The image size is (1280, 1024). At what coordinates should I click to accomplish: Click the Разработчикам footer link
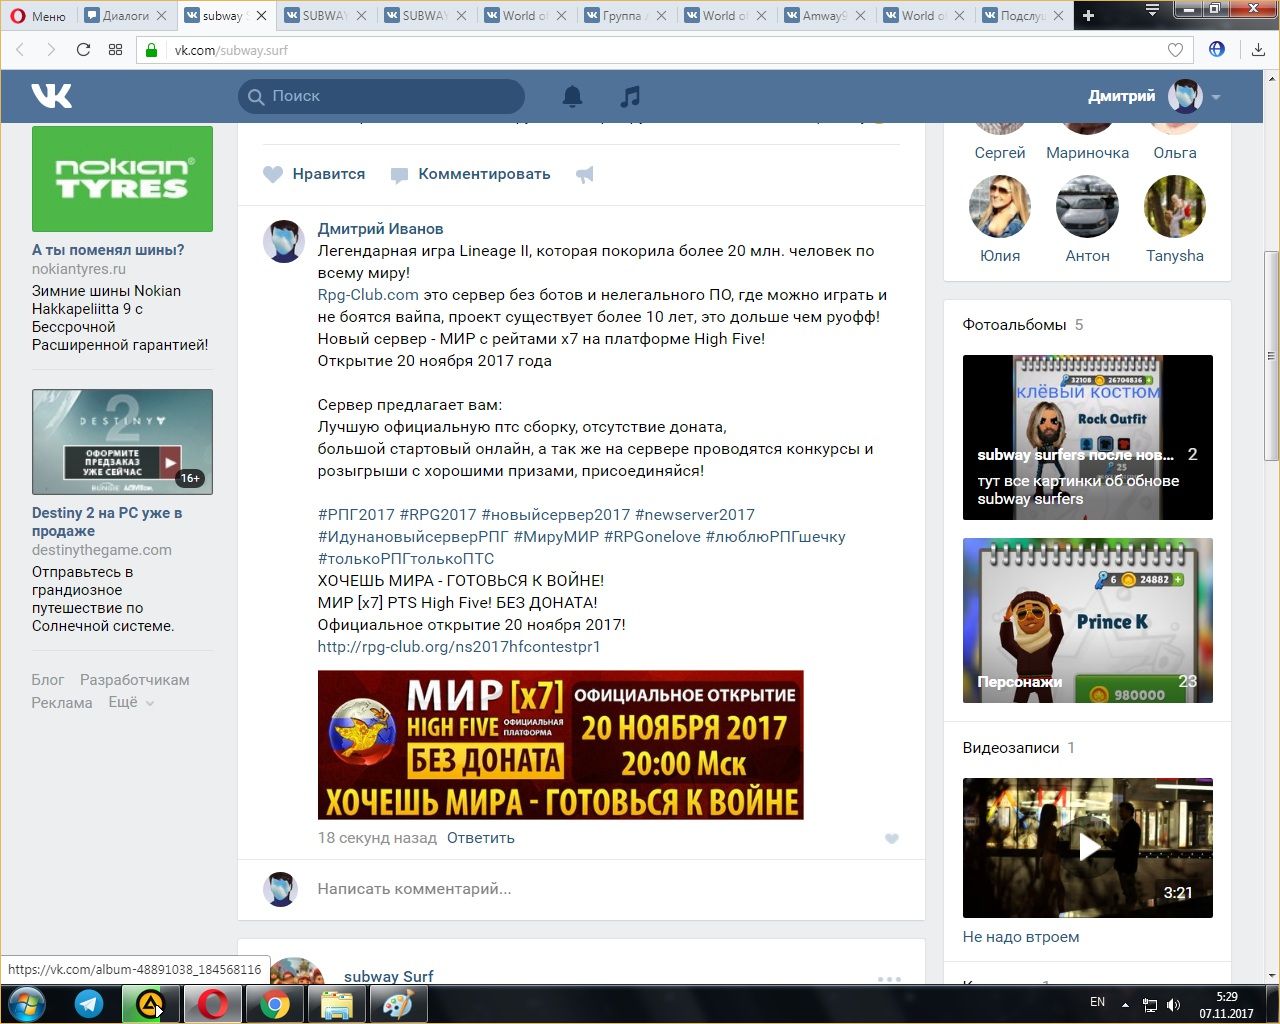coord(135,680)
